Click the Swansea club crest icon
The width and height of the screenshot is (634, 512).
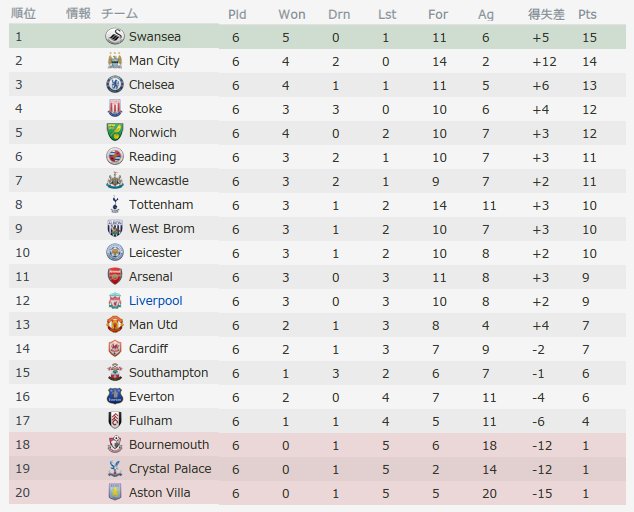(x=114, y=37)
